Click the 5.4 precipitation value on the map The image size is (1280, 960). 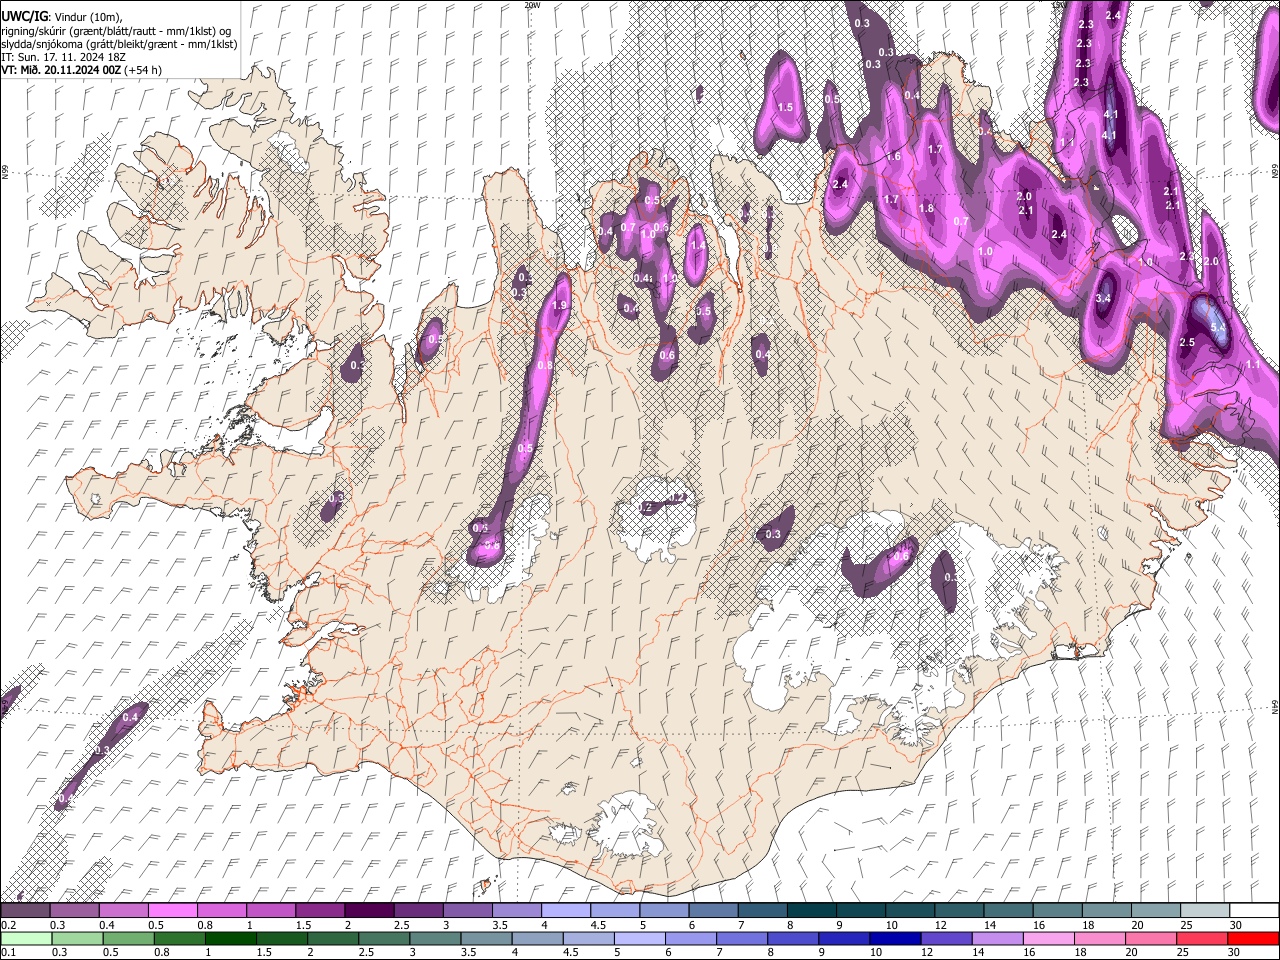coord(1218,328)
